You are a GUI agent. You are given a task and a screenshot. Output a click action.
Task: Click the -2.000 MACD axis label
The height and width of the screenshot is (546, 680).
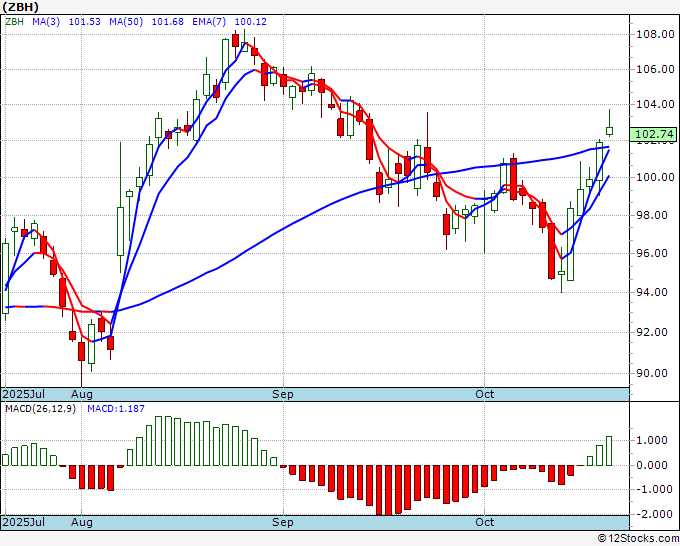point(653,514)
